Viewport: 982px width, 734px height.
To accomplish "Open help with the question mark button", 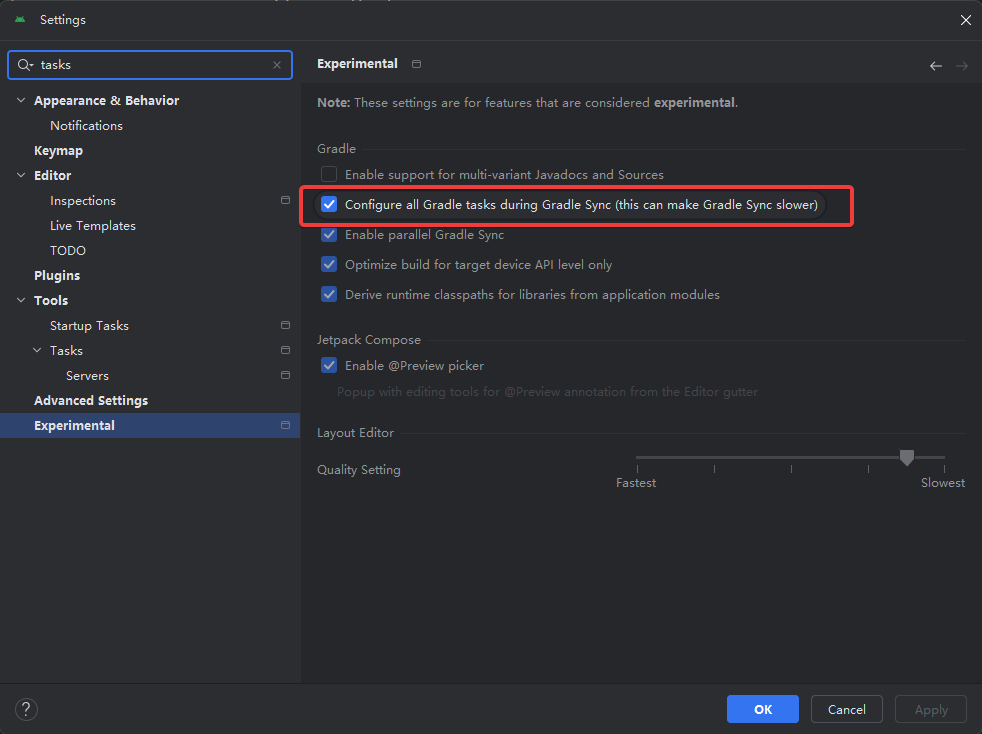I will pyautogui.click(x=26, y=709).
